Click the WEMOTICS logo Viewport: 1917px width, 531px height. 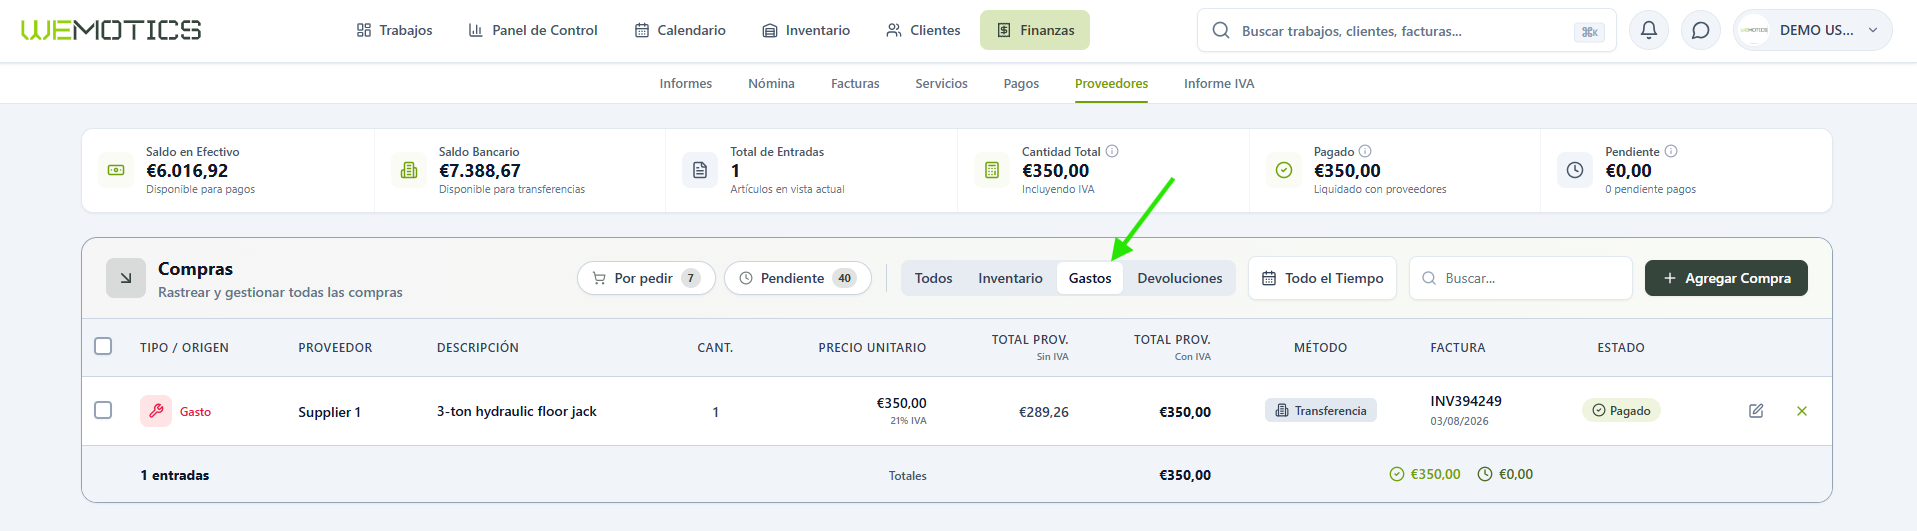111,30
